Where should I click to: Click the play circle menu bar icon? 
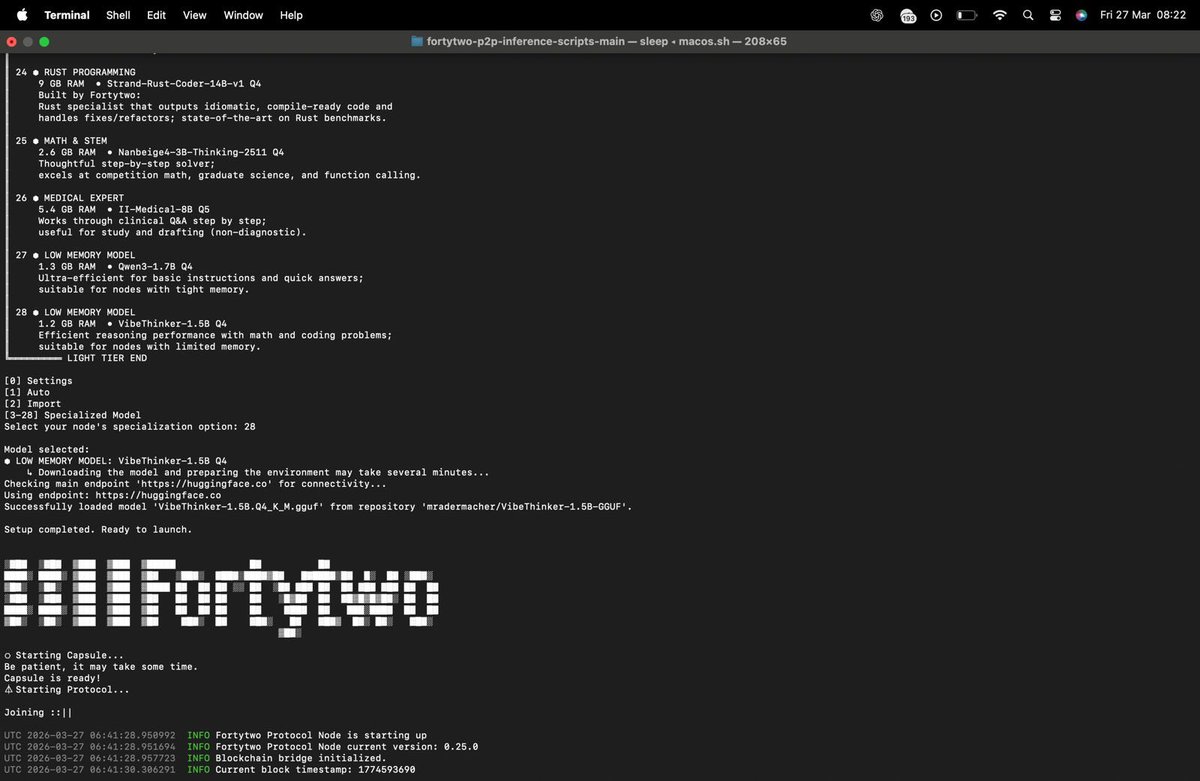coord(936,15)
